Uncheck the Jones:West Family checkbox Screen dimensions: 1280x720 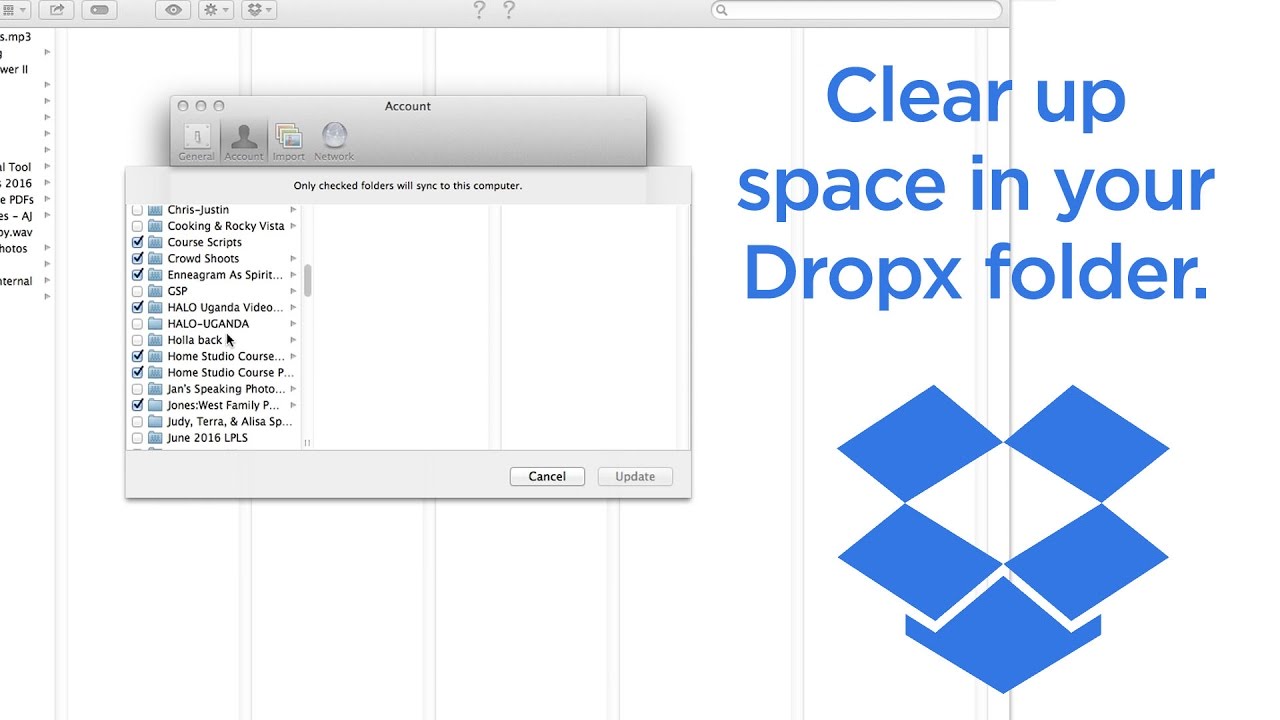click(x=137, y=405)
